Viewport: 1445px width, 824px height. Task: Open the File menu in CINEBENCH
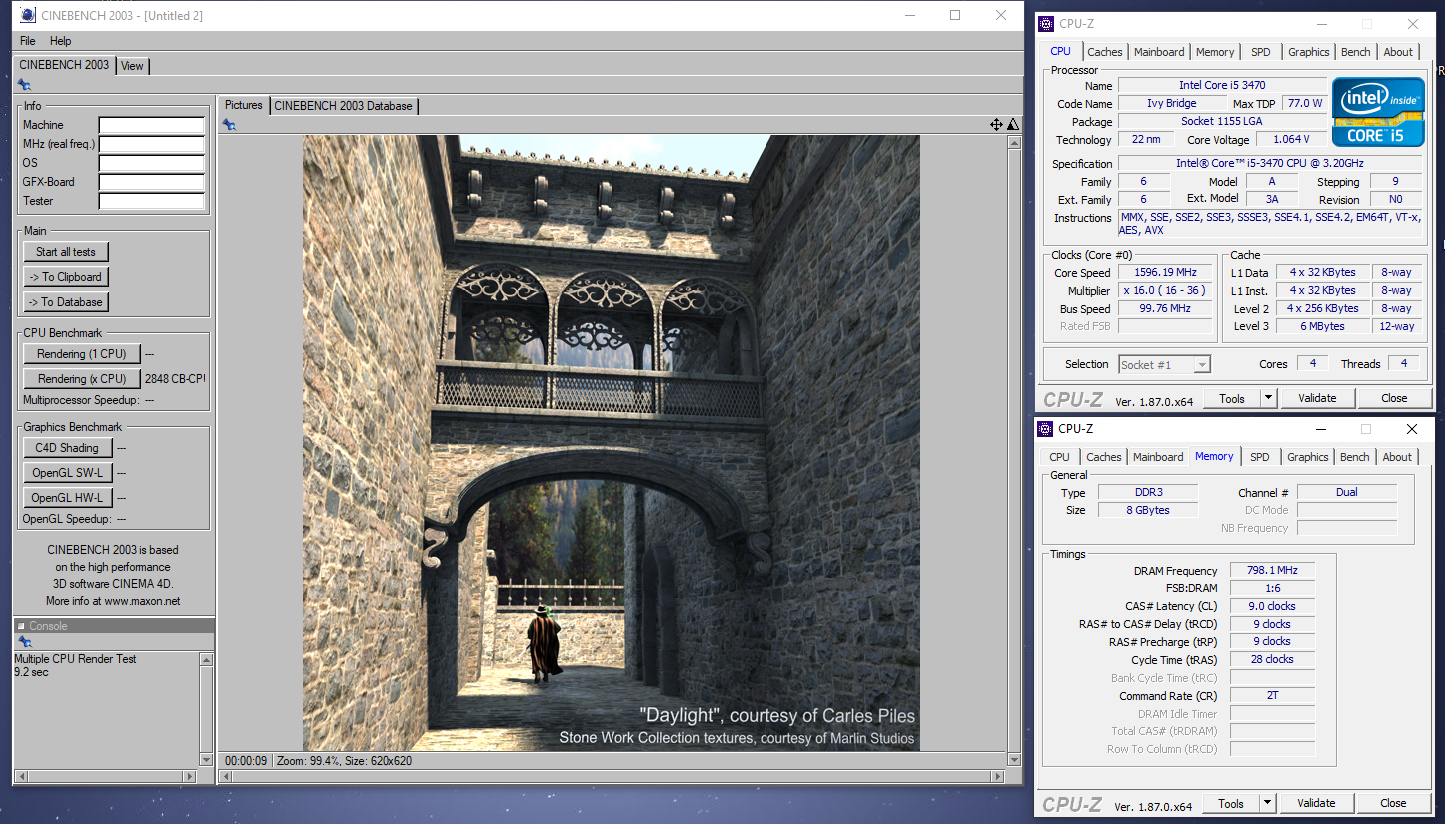point(27,41)
